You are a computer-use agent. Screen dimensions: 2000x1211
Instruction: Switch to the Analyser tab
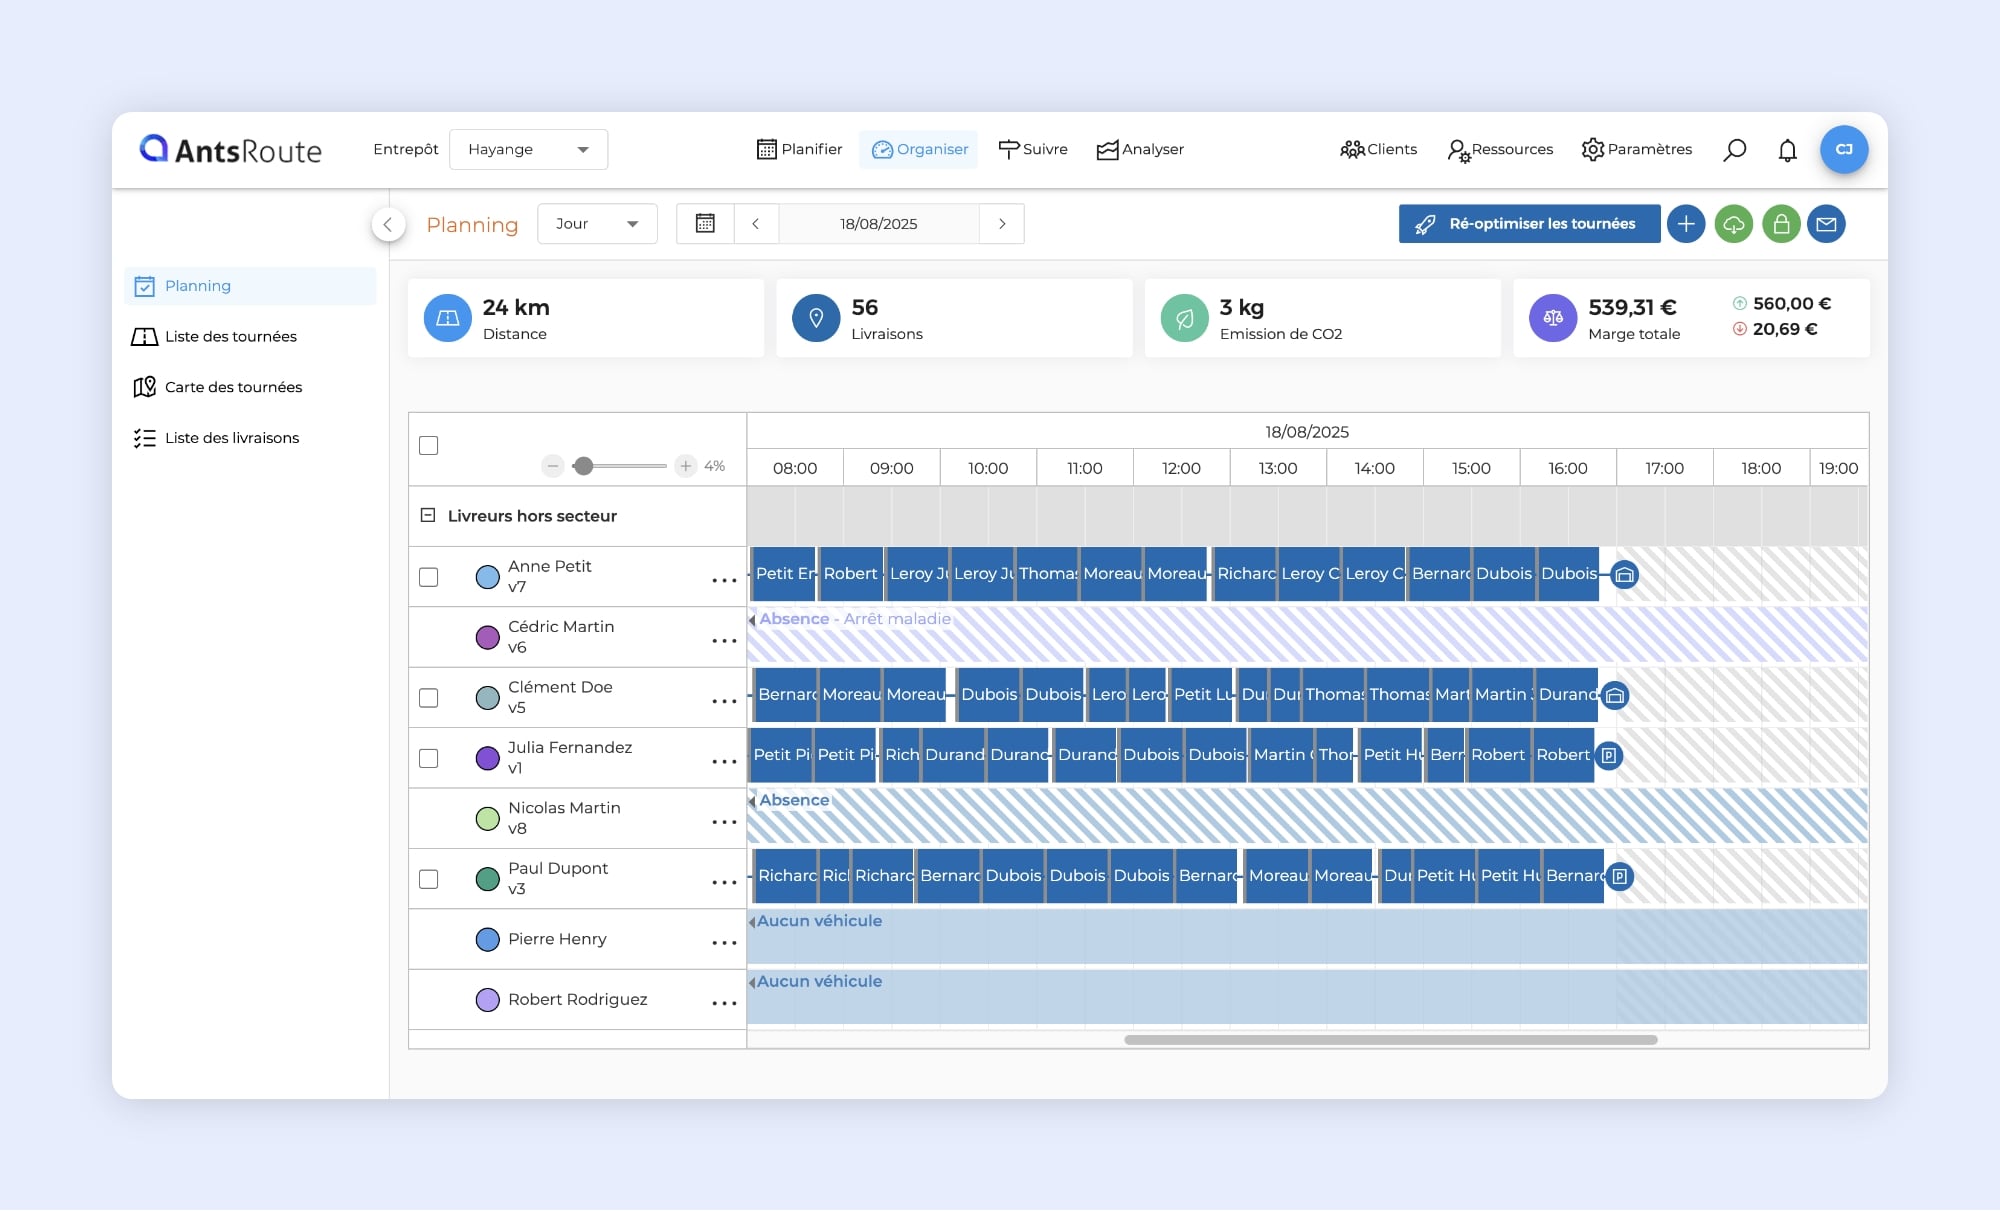[x=1140, y=150]
